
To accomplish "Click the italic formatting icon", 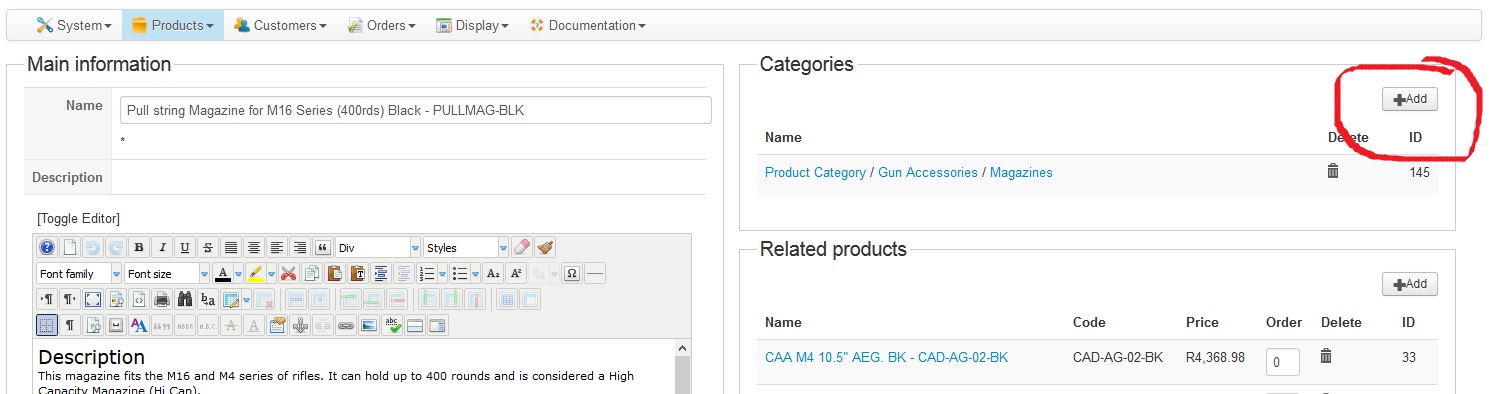I will [x=162, y=247].
